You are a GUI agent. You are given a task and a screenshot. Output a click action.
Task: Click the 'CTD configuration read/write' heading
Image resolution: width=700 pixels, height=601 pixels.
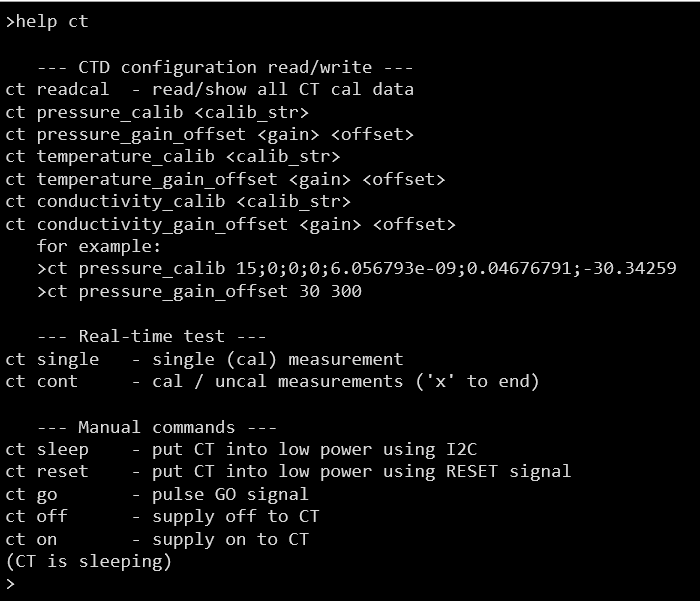coord(225,67)
